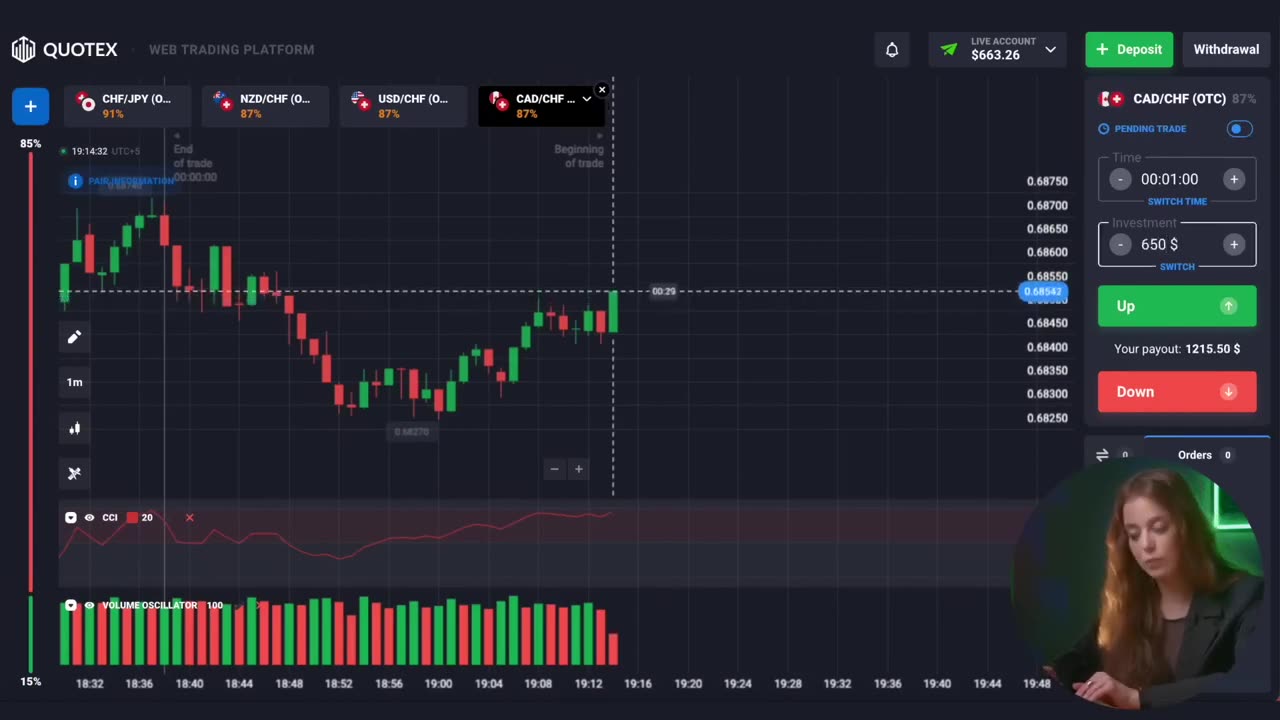Click the 15% sentiment label
The height and width of the screenshot is (720, 1280).
pyautogui.click(x=31, y=682)
